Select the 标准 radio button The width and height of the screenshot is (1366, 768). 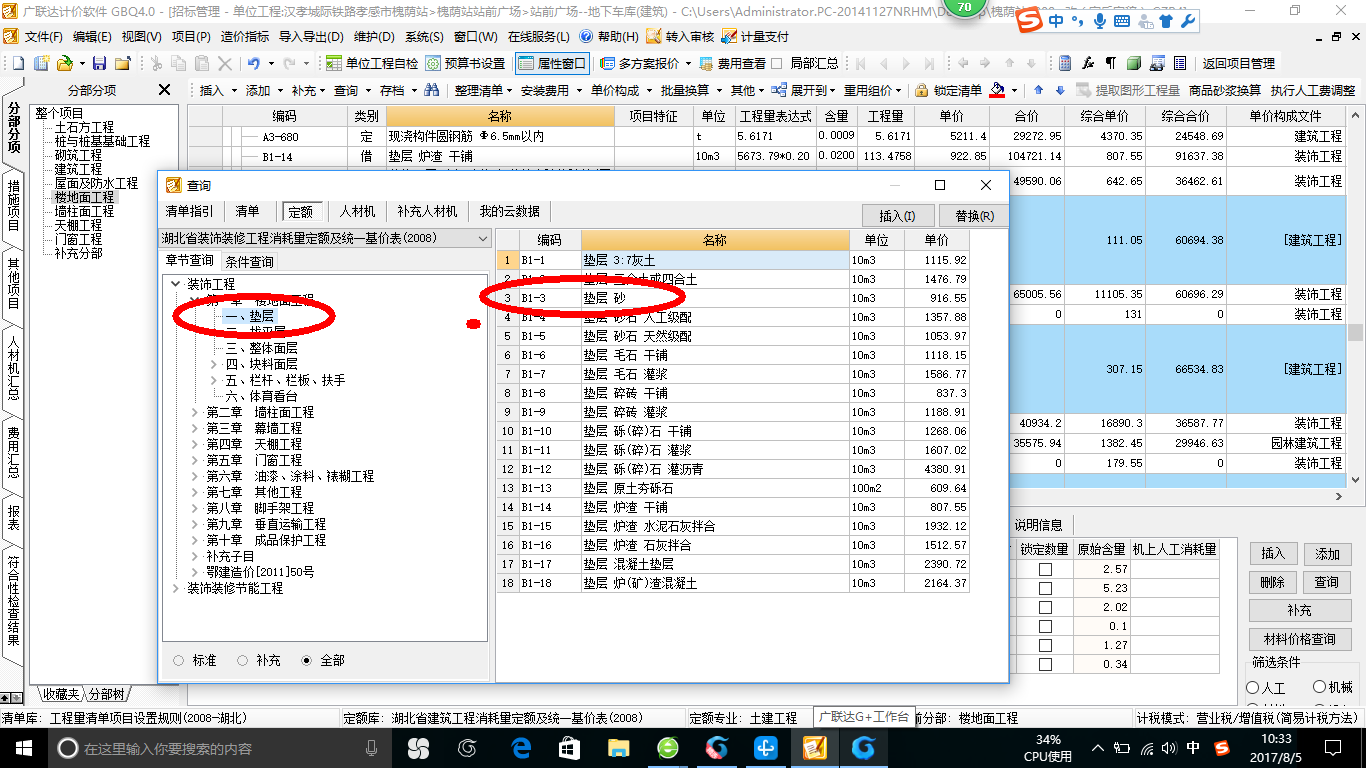pyautogui.click(x=179, y=660)
